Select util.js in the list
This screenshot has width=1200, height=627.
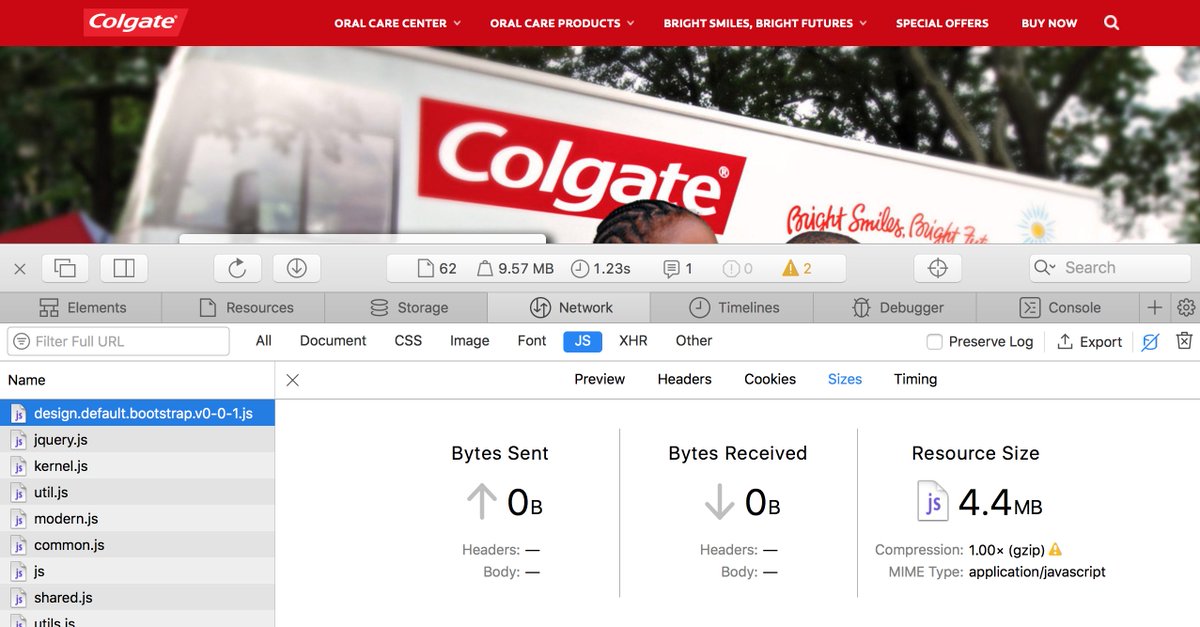(x=137, y=492)
